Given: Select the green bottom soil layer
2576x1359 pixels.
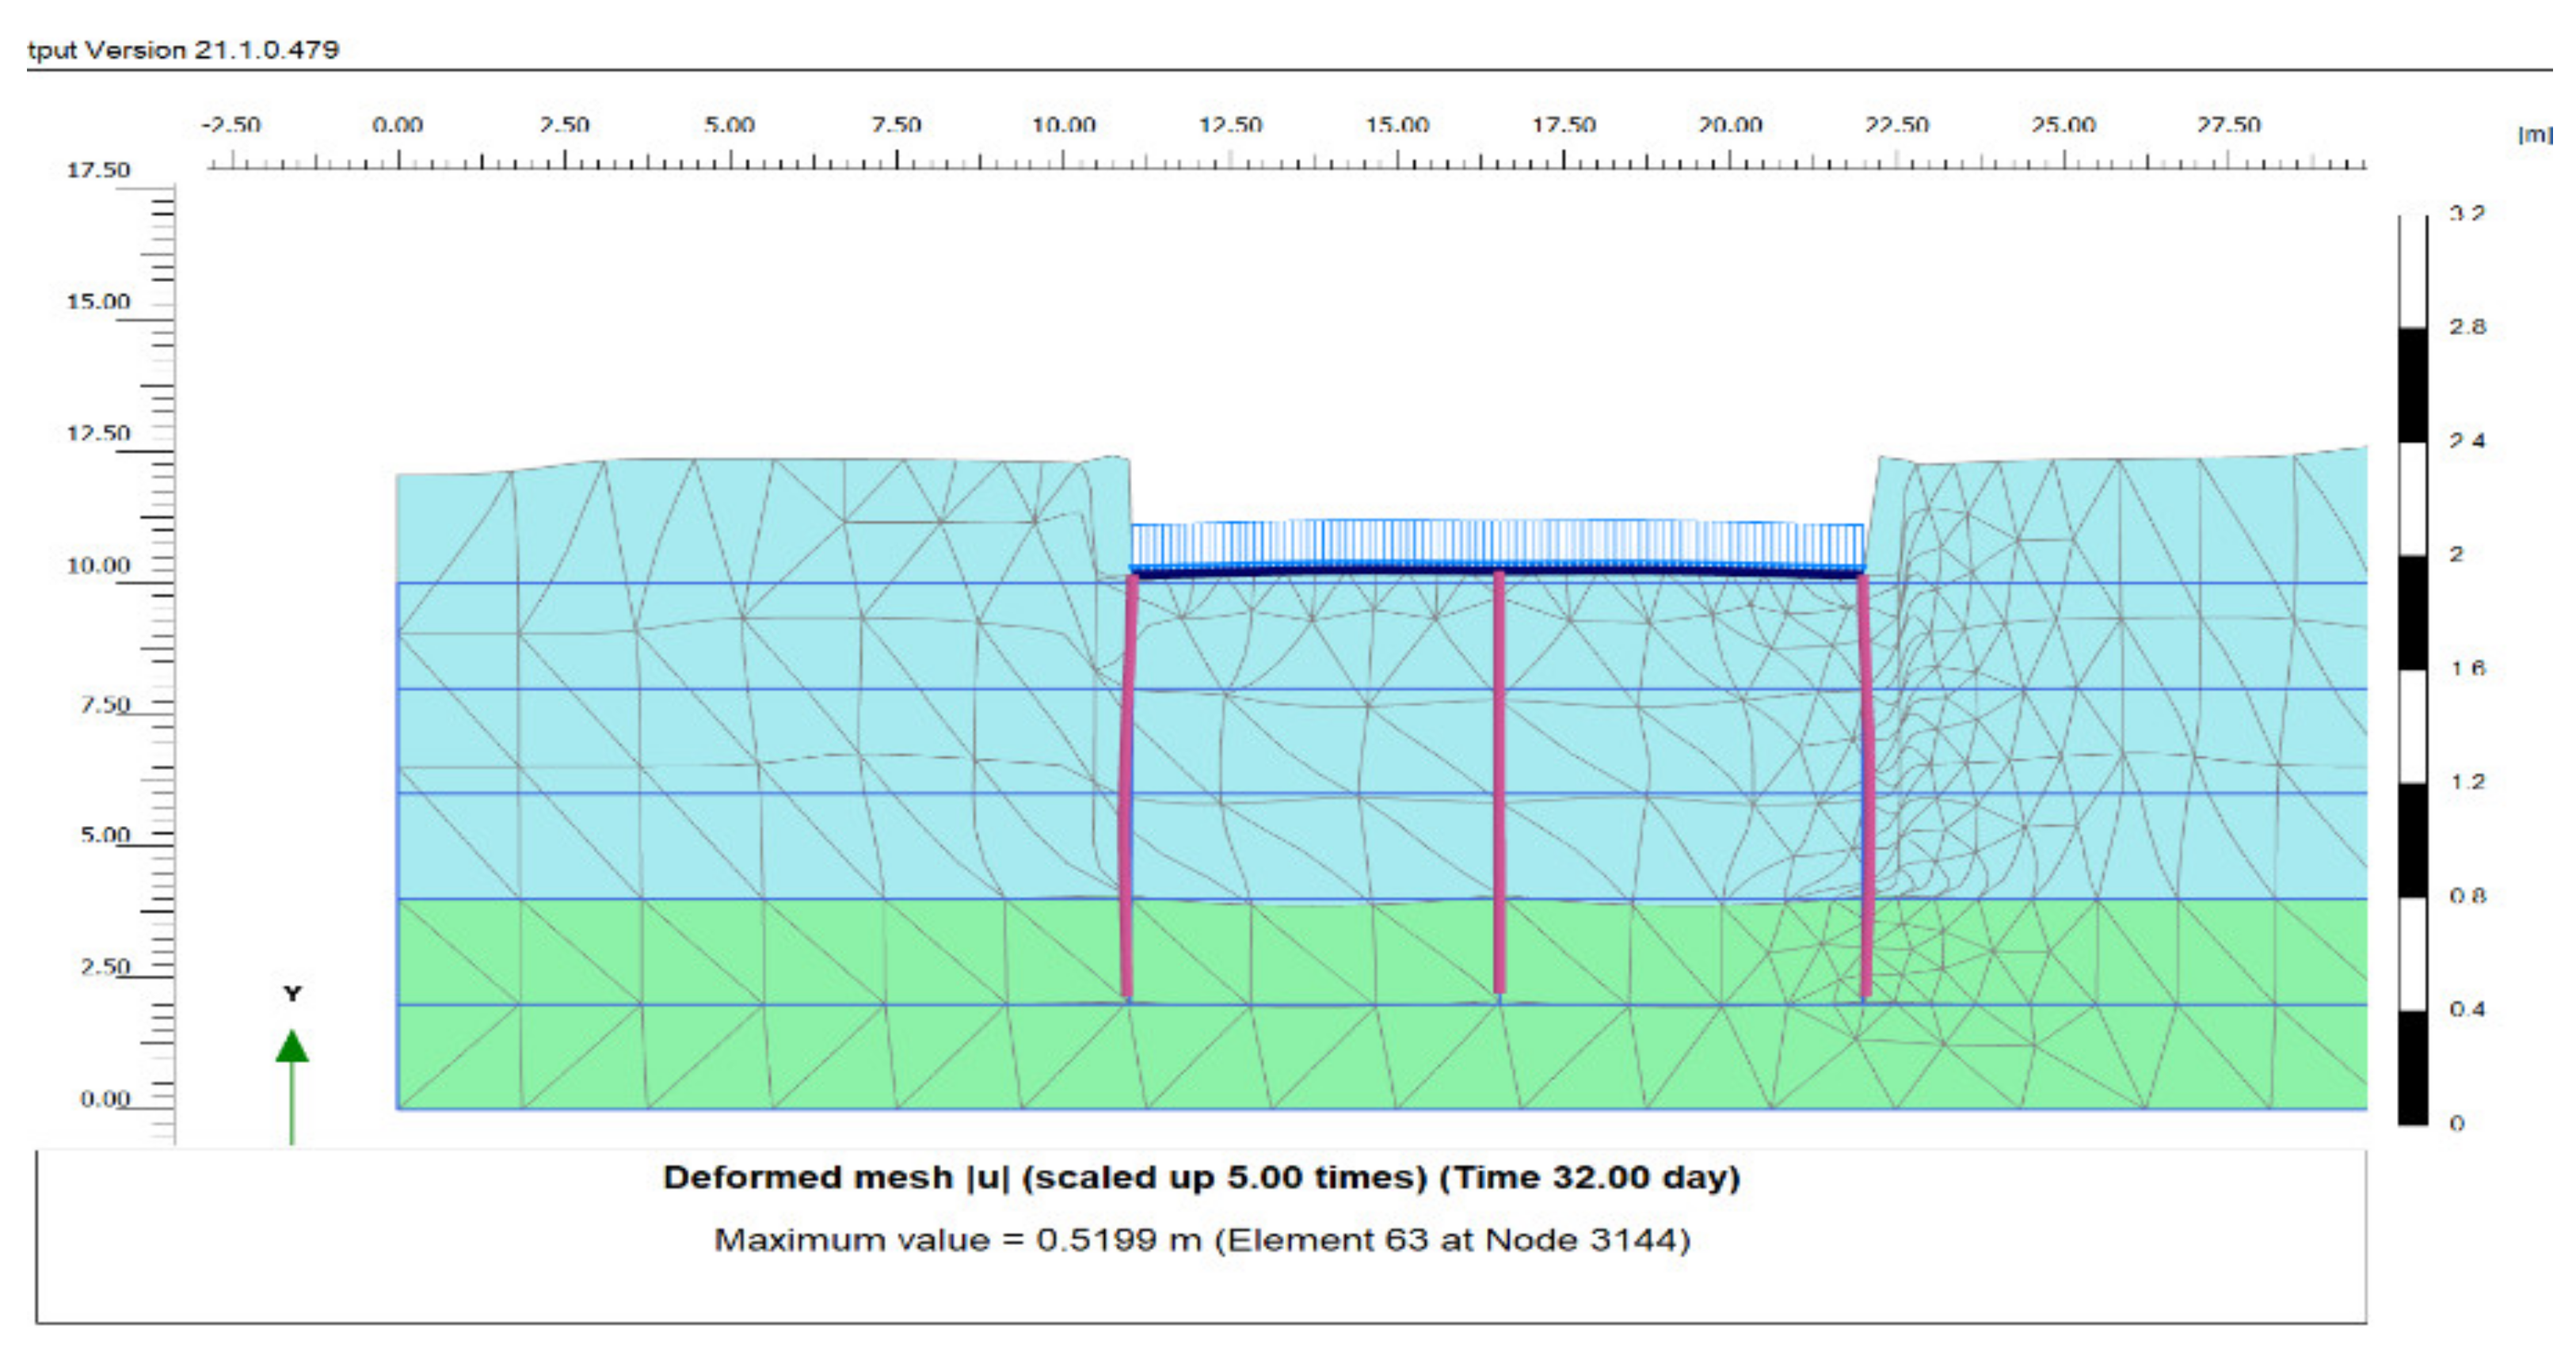Looking at the screenshot, I should pyautogui.click(x=760, y=1060).
